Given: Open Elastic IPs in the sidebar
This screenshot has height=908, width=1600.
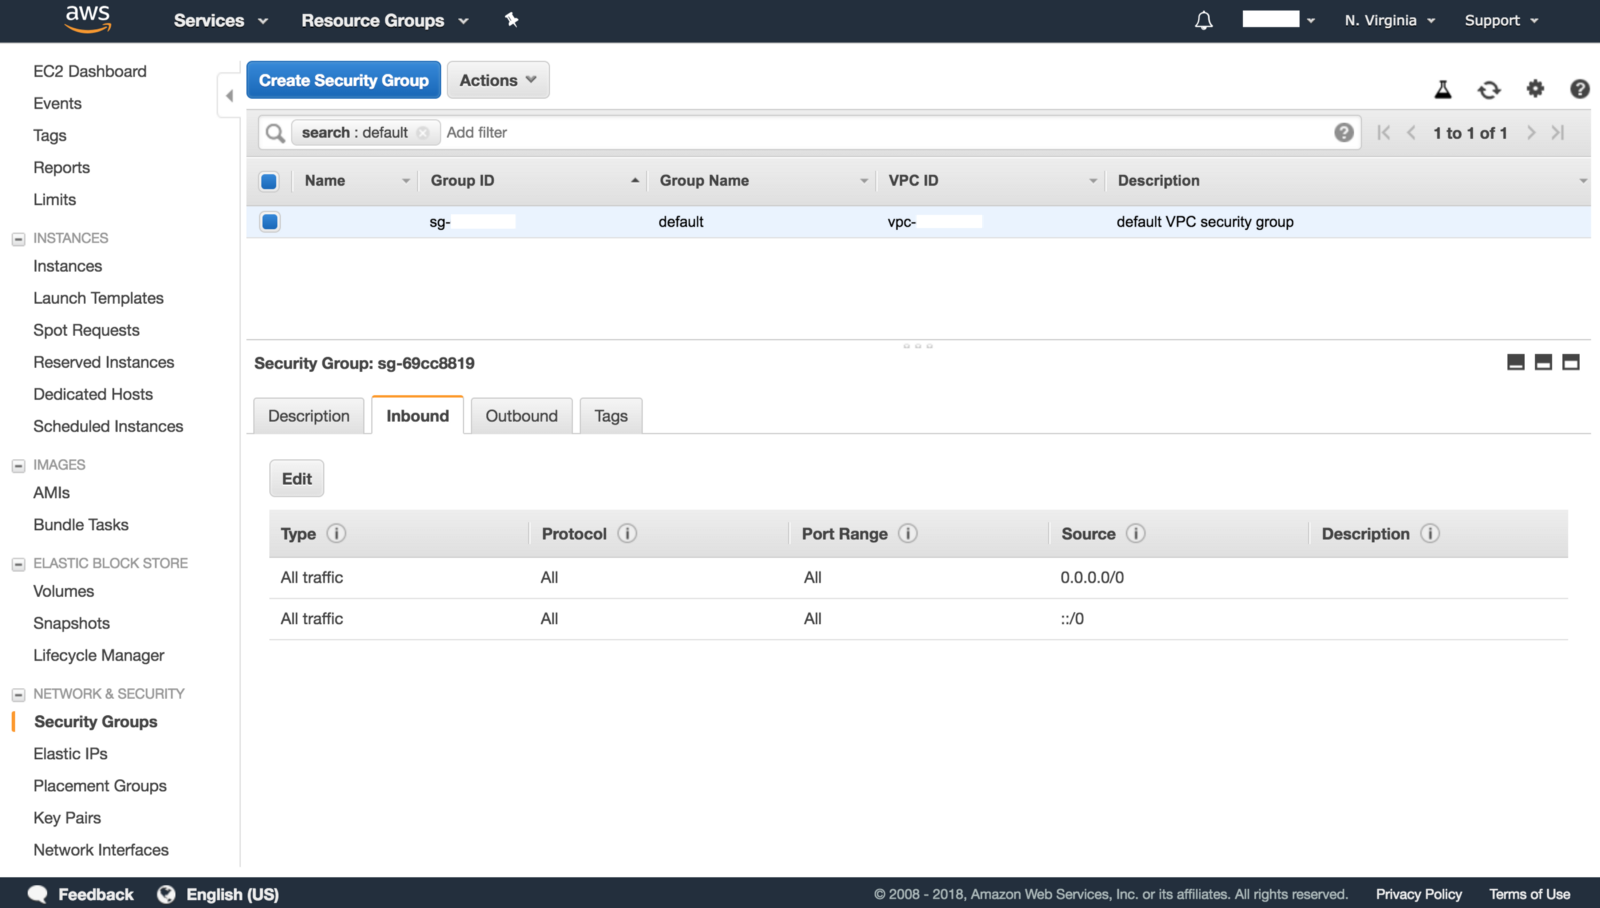Looking at the screenshot, I should coord(70,754).
